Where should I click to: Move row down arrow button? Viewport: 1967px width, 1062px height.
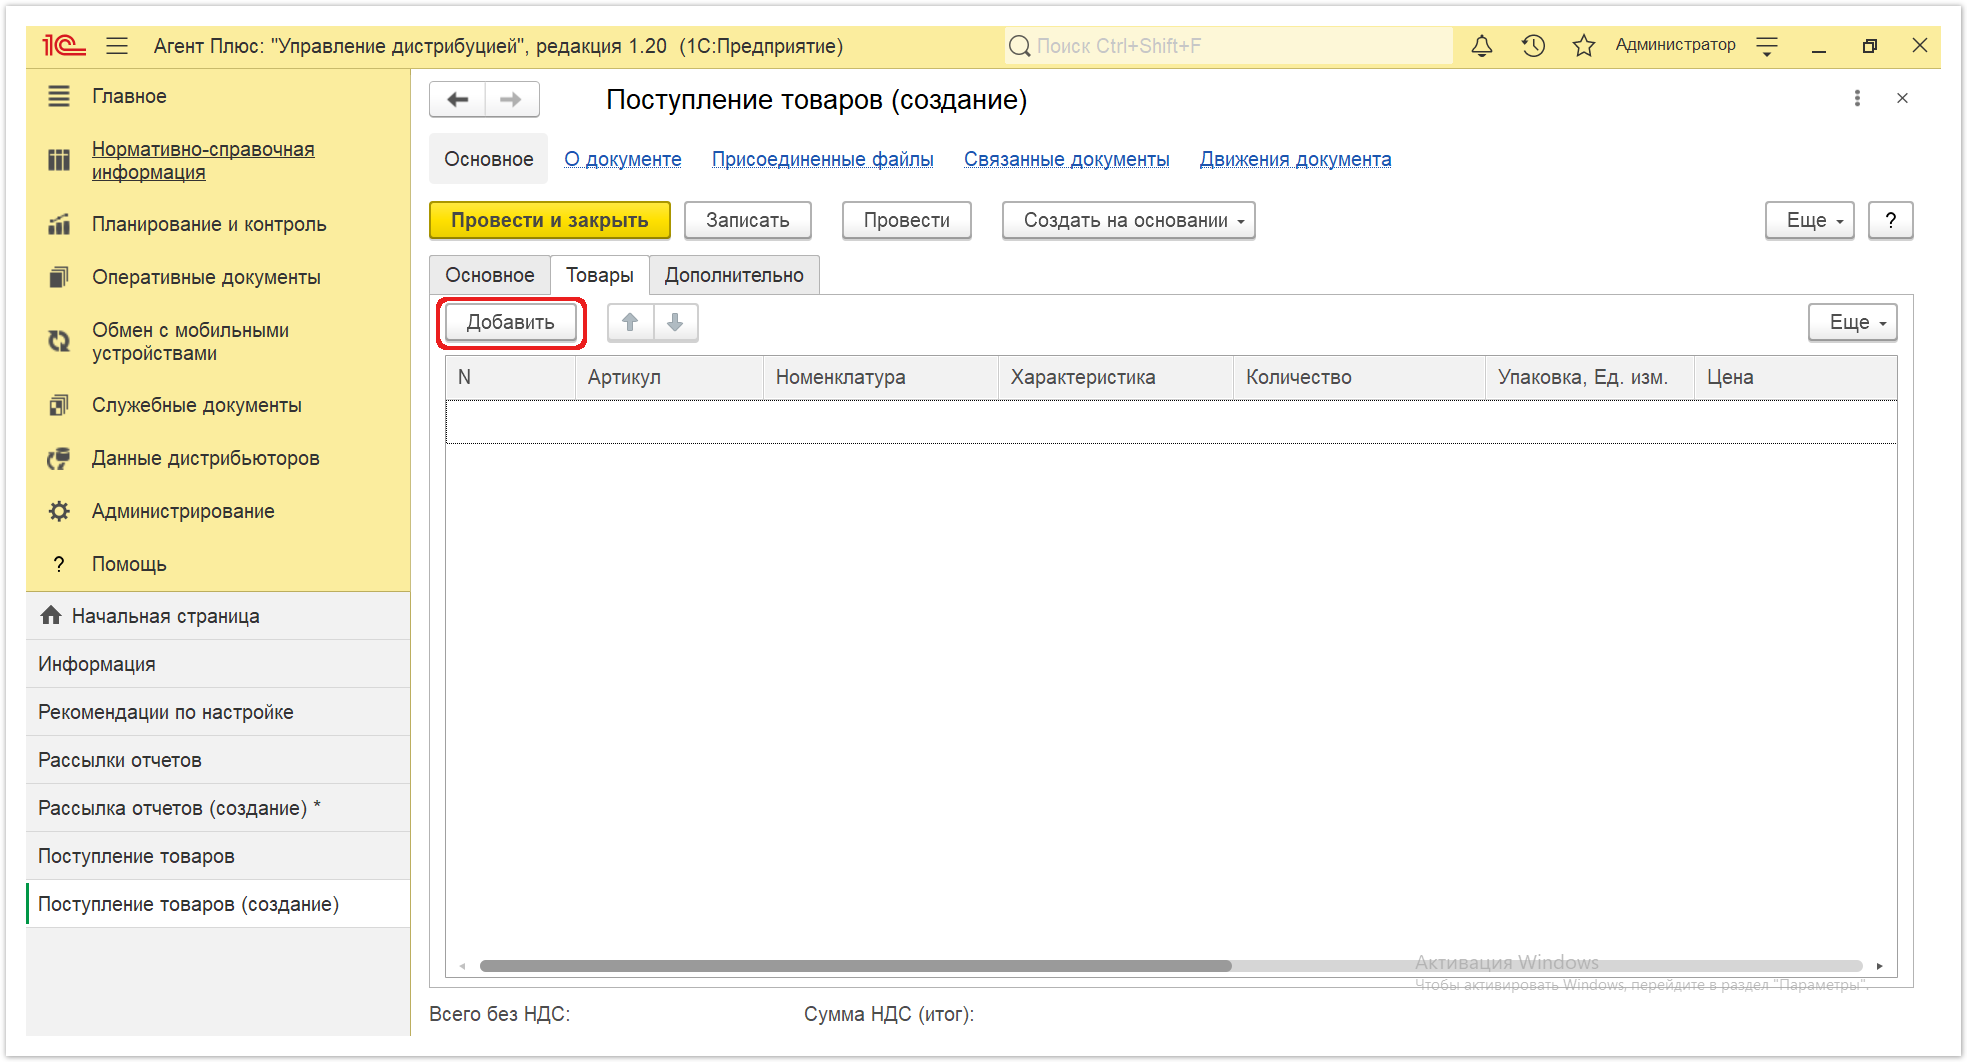(x=675, y=322)
